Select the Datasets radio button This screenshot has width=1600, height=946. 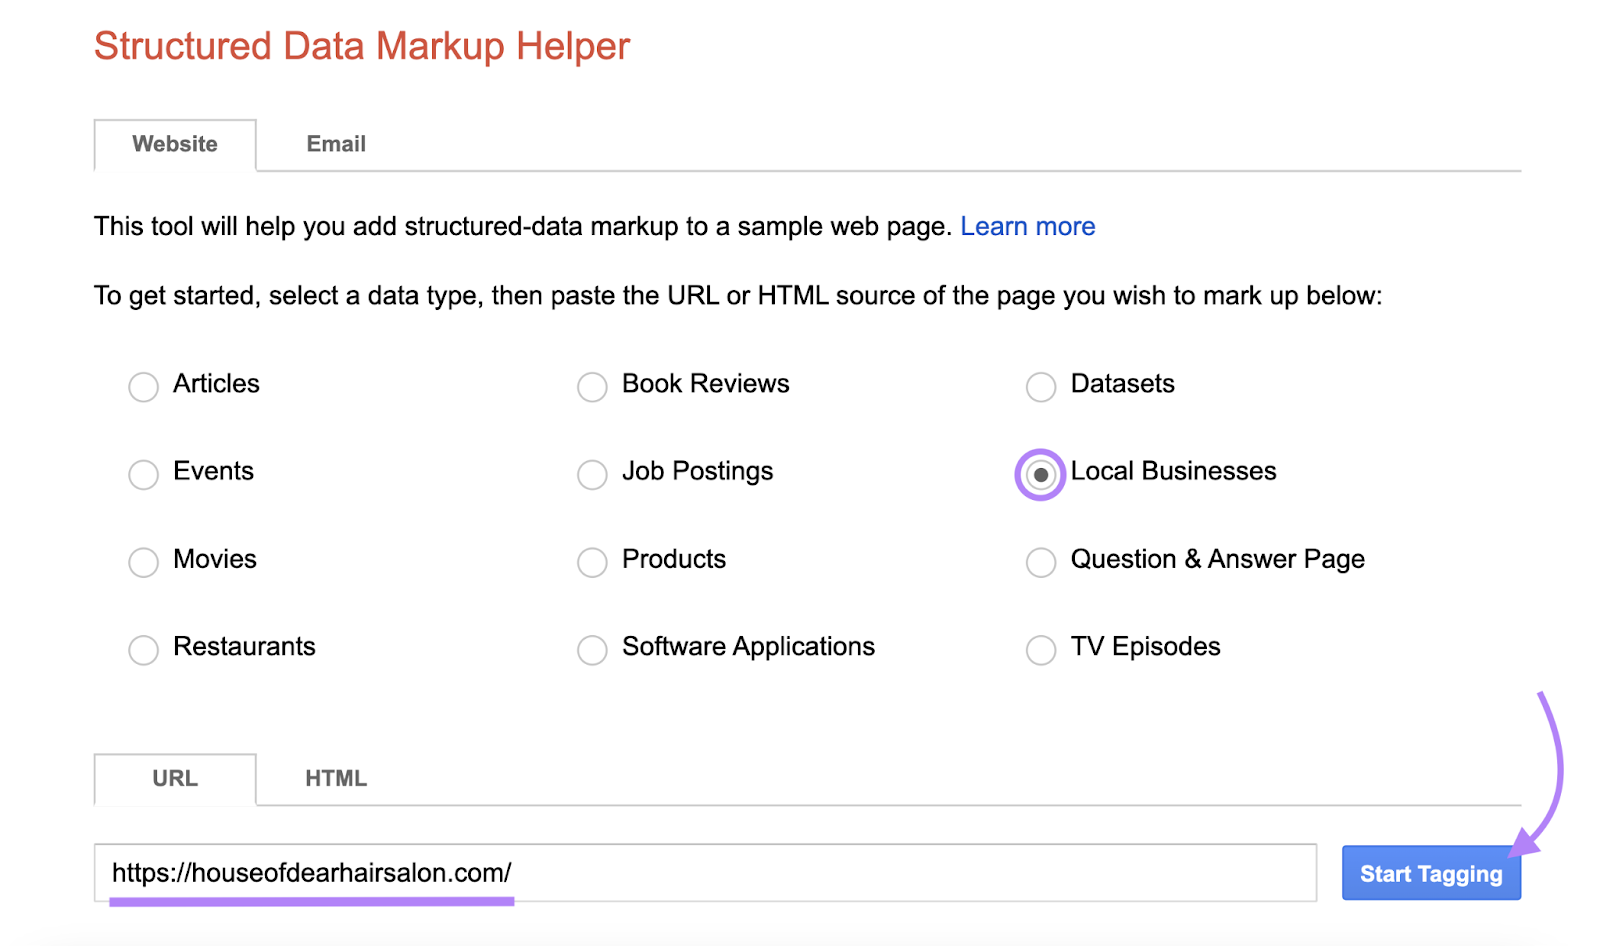click(1041, 386)
